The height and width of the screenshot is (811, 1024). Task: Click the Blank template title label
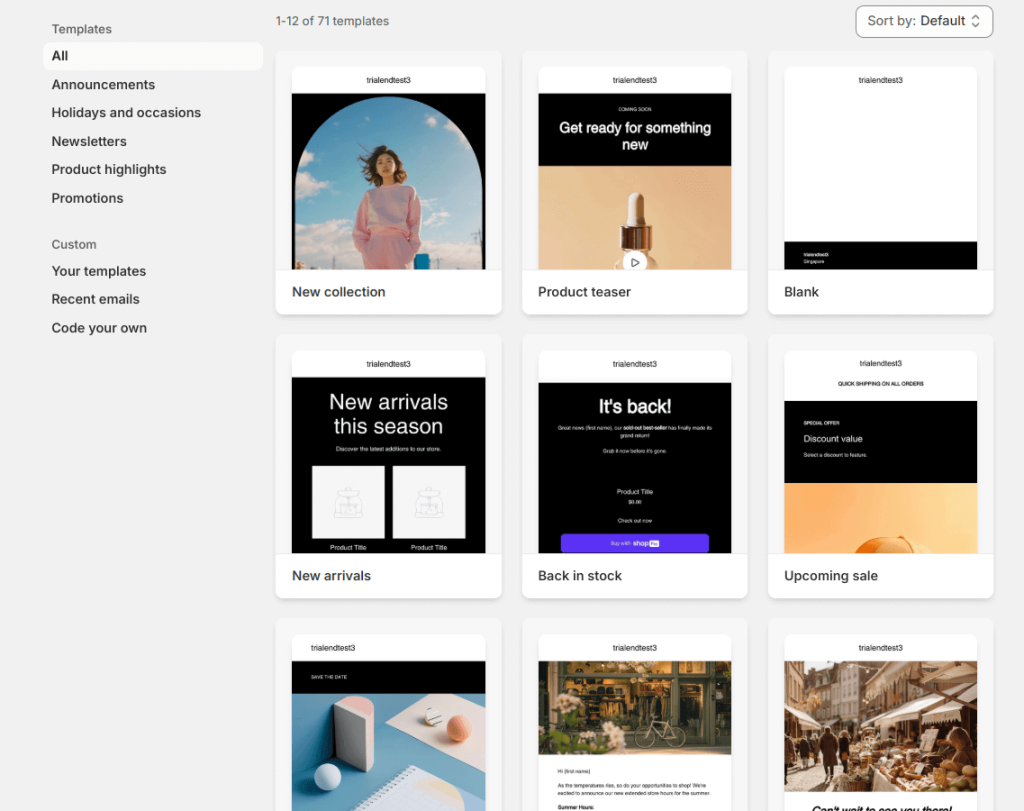tap(801, 292)
